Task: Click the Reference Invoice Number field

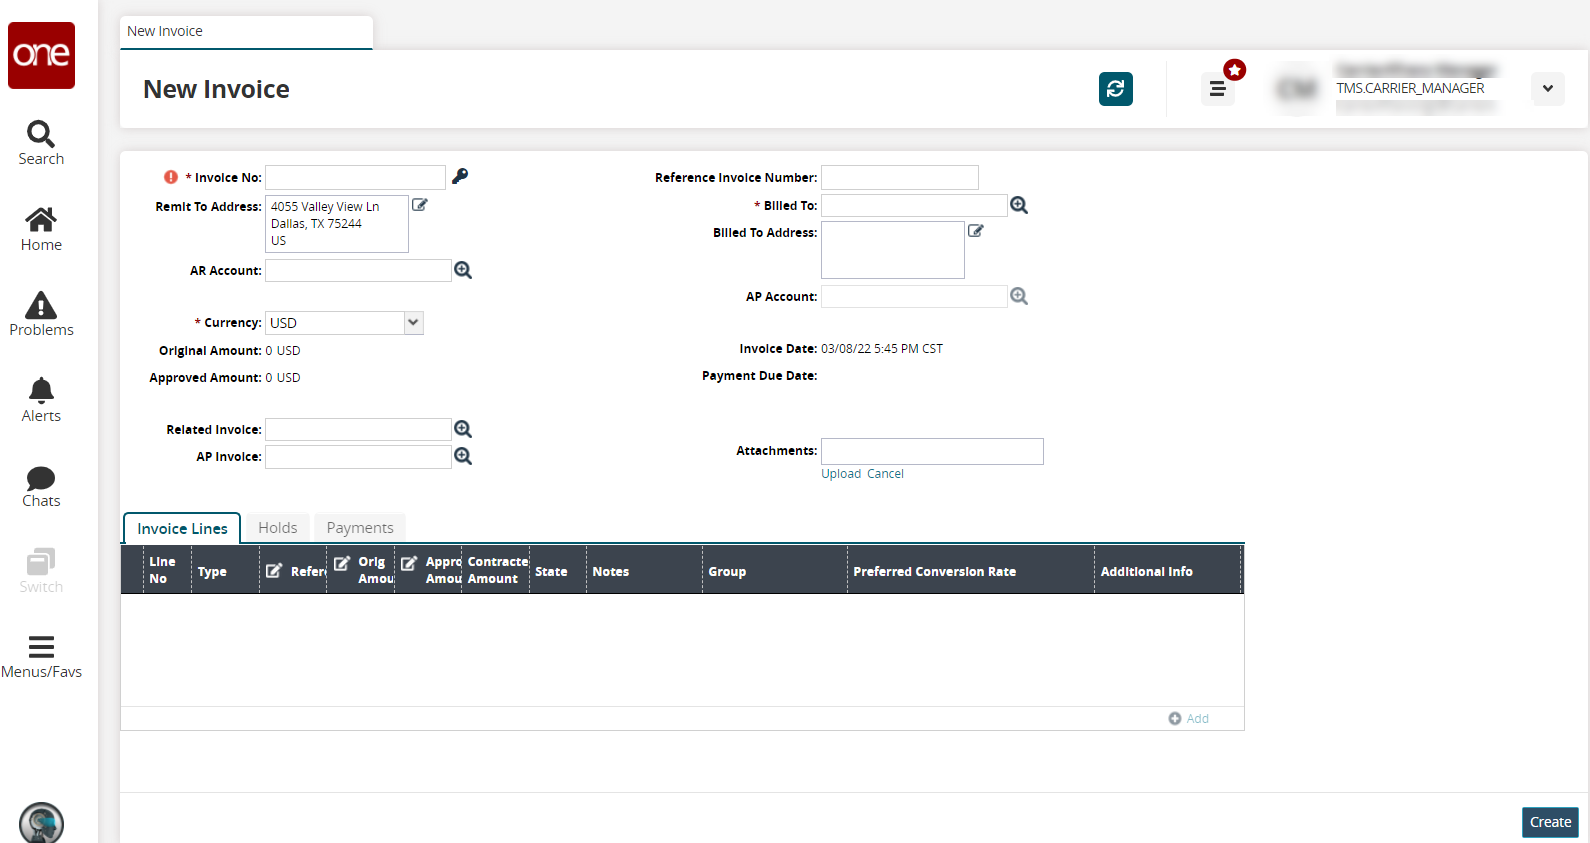Action: 899,178
